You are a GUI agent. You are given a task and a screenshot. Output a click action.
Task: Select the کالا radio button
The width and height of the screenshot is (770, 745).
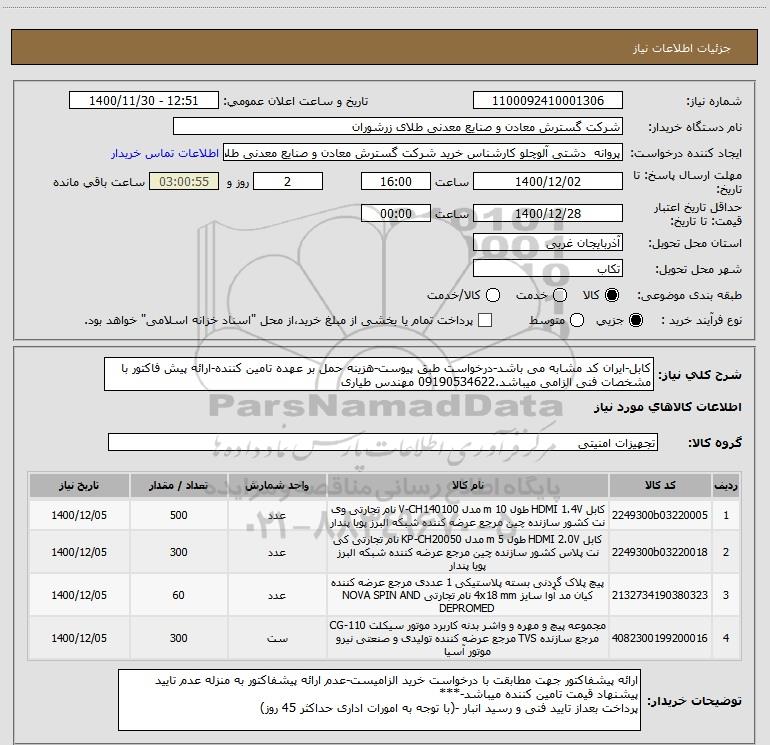[x=612, y=295]
